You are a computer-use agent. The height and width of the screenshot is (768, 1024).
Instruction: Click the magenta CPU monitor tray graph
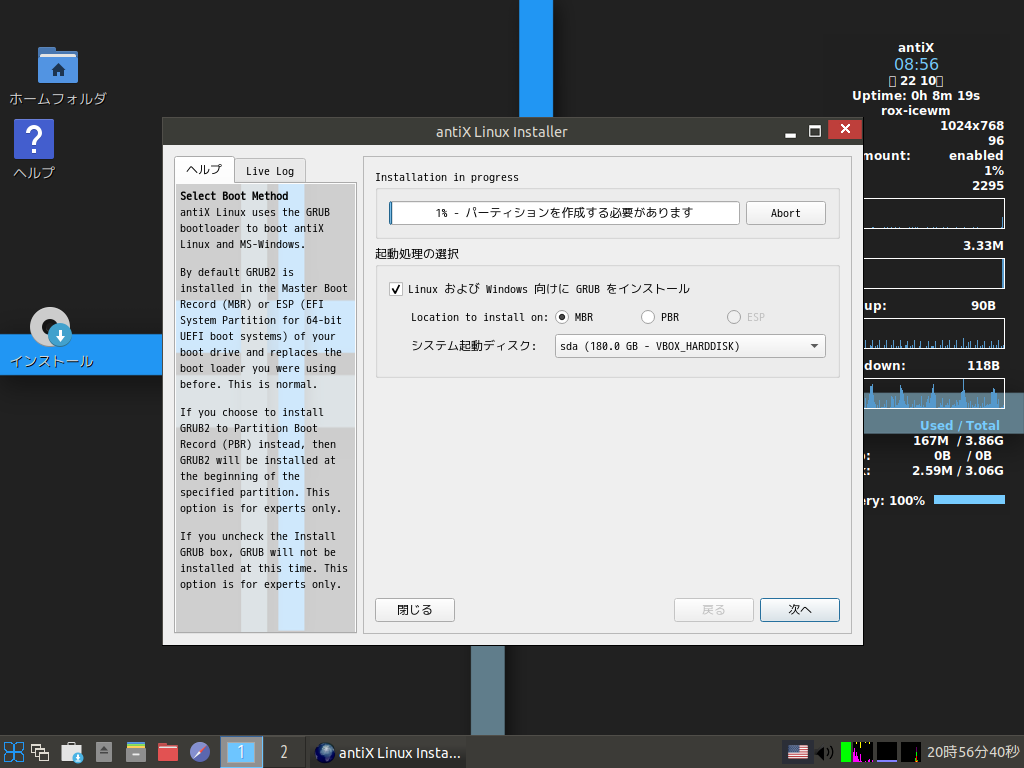point(863,752)
